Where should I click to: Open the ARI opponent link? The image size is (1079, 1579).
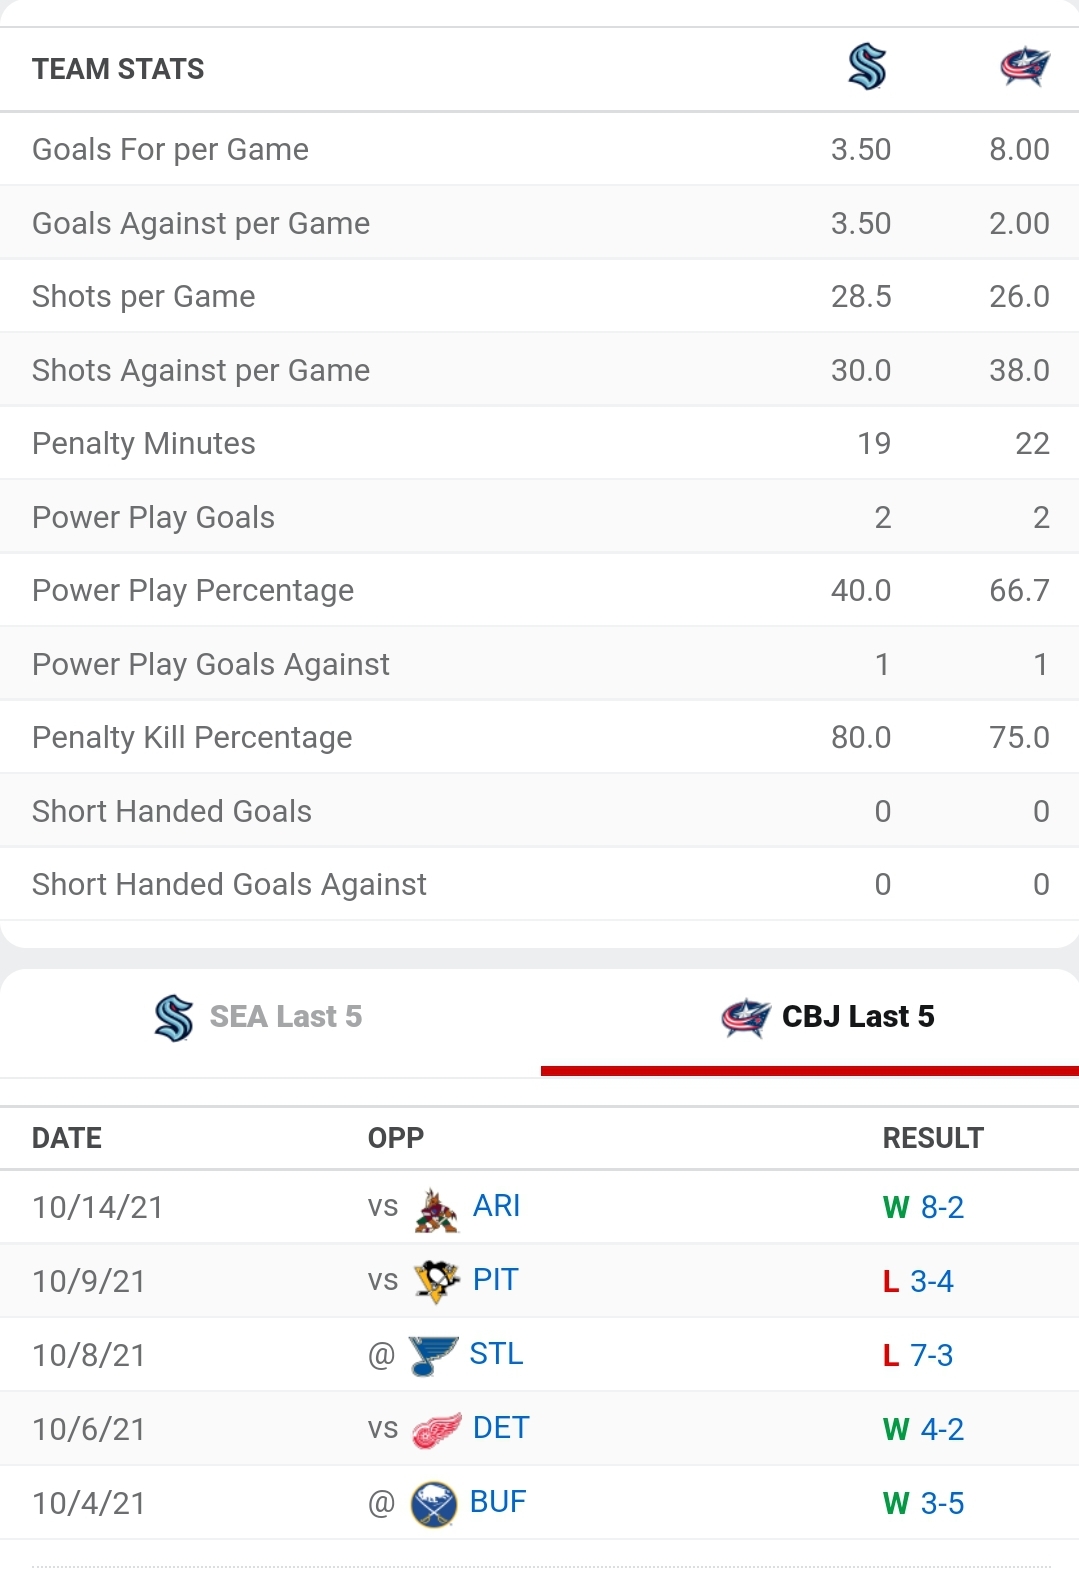click(496, 1206)
